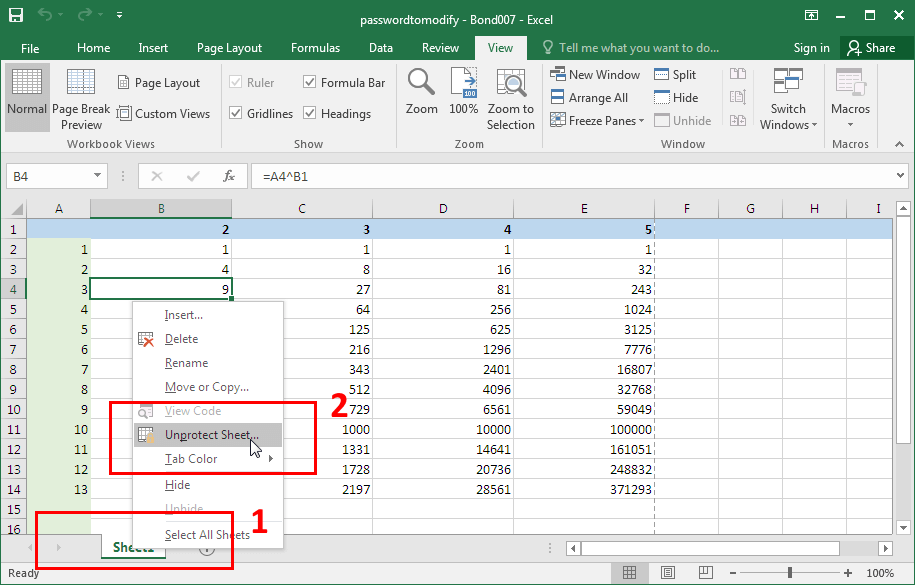The image size is (915, 585).
Task: Open Custom Views dialog
Action: coord(163,113)
